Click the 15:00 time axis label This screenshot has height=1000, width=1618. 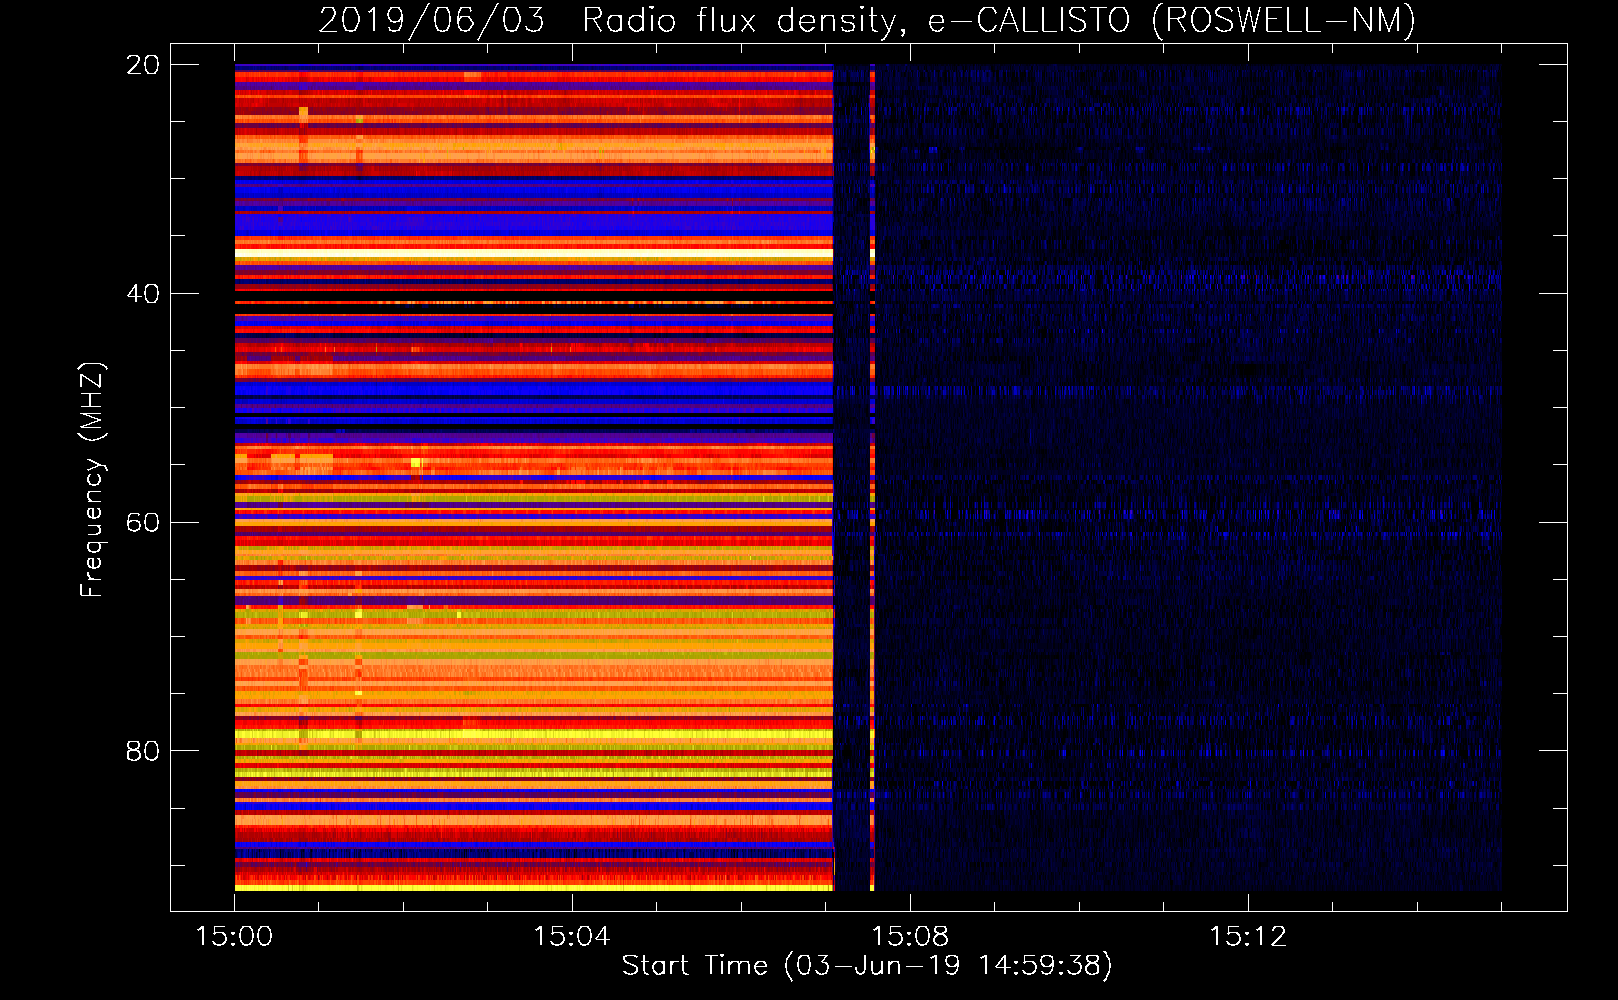(234, 936)
